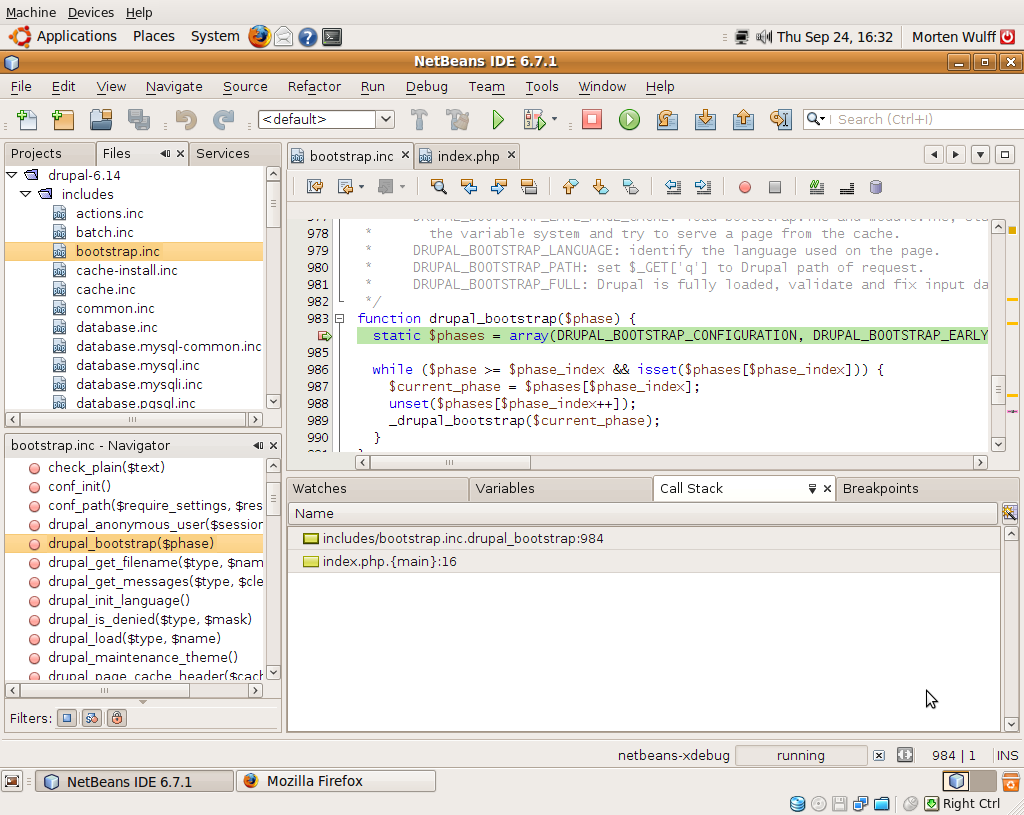1024x815 pixels.
Task: Open the Refactor menu
Action: tap(314, 86)
